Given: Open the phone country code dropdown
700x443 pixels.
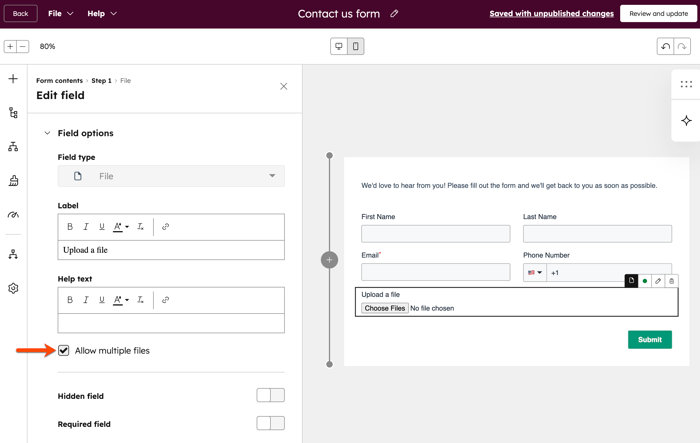Looking at the screenshot, I should click(535, 272).
